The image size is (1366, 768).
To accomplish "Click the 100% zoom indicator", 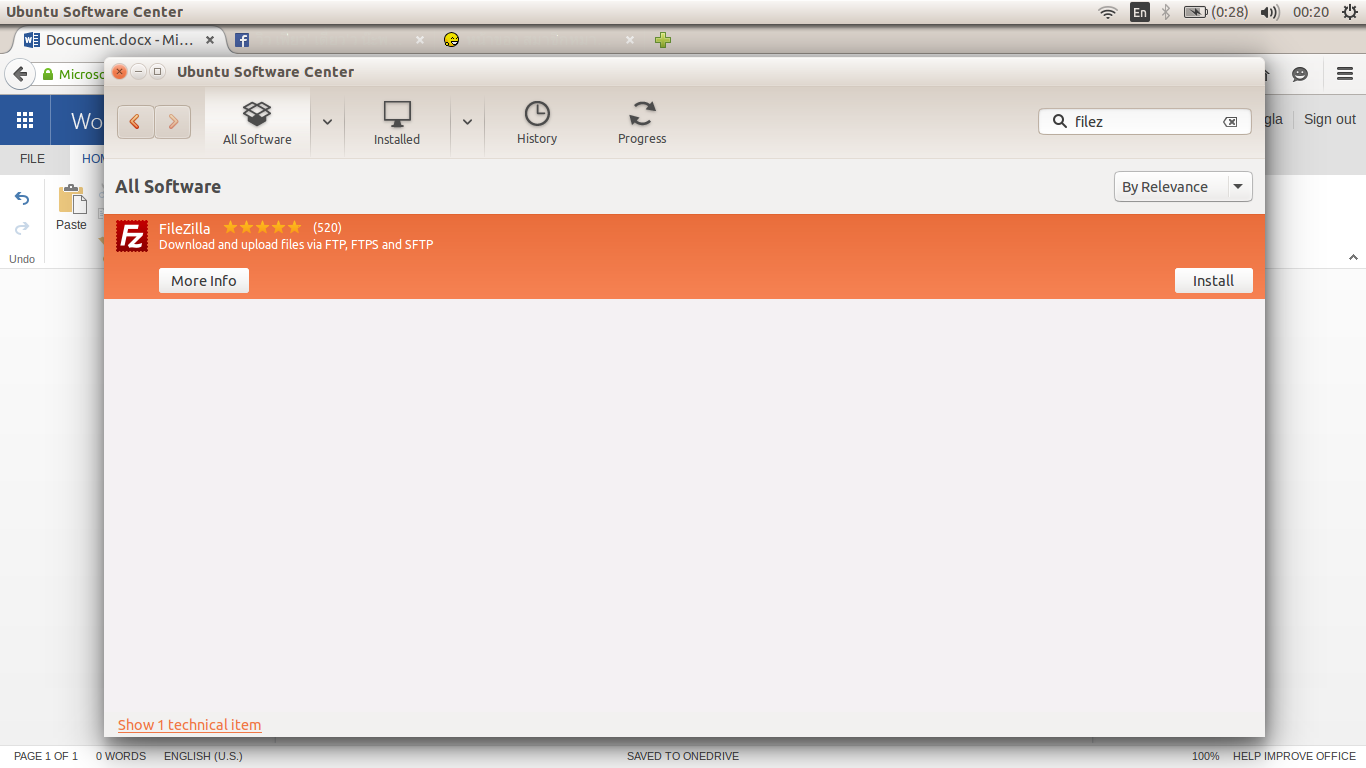I will tap(1205, 756).
